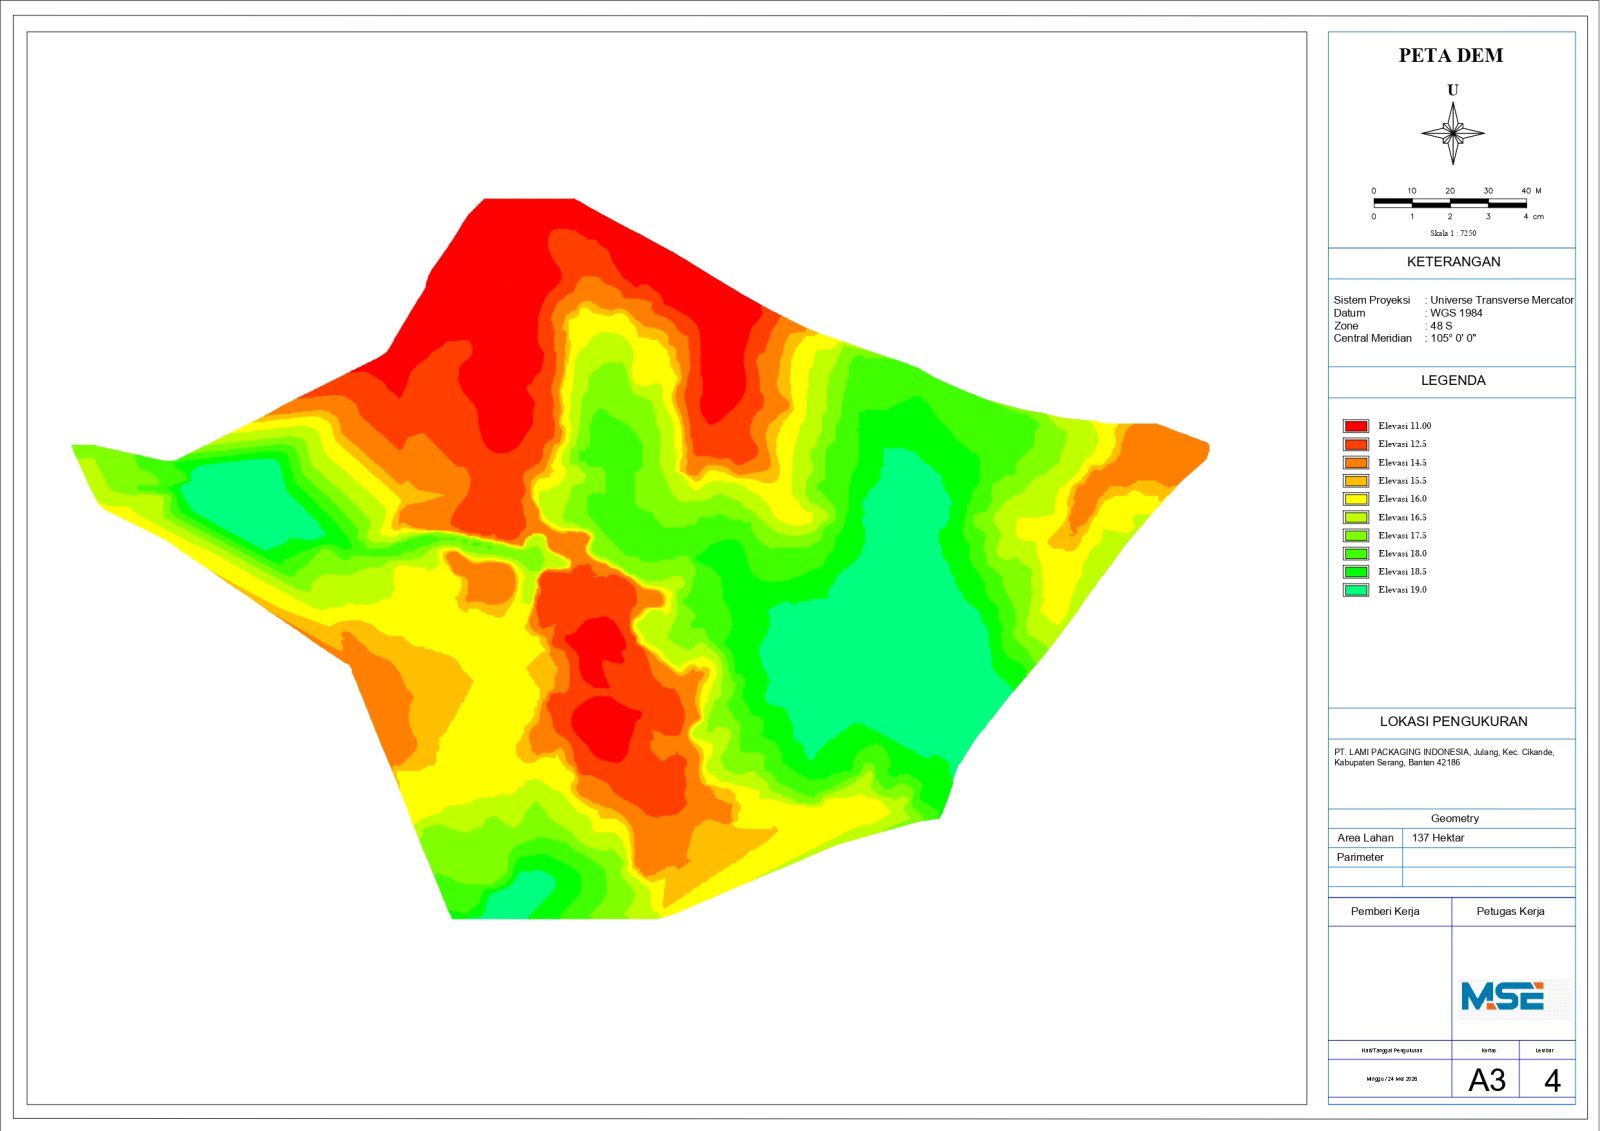Click the PT. LAMI PACKAGING INDONESIA address text
The width and height of the screenshot is (1600, 1131).
(1444, 757)
